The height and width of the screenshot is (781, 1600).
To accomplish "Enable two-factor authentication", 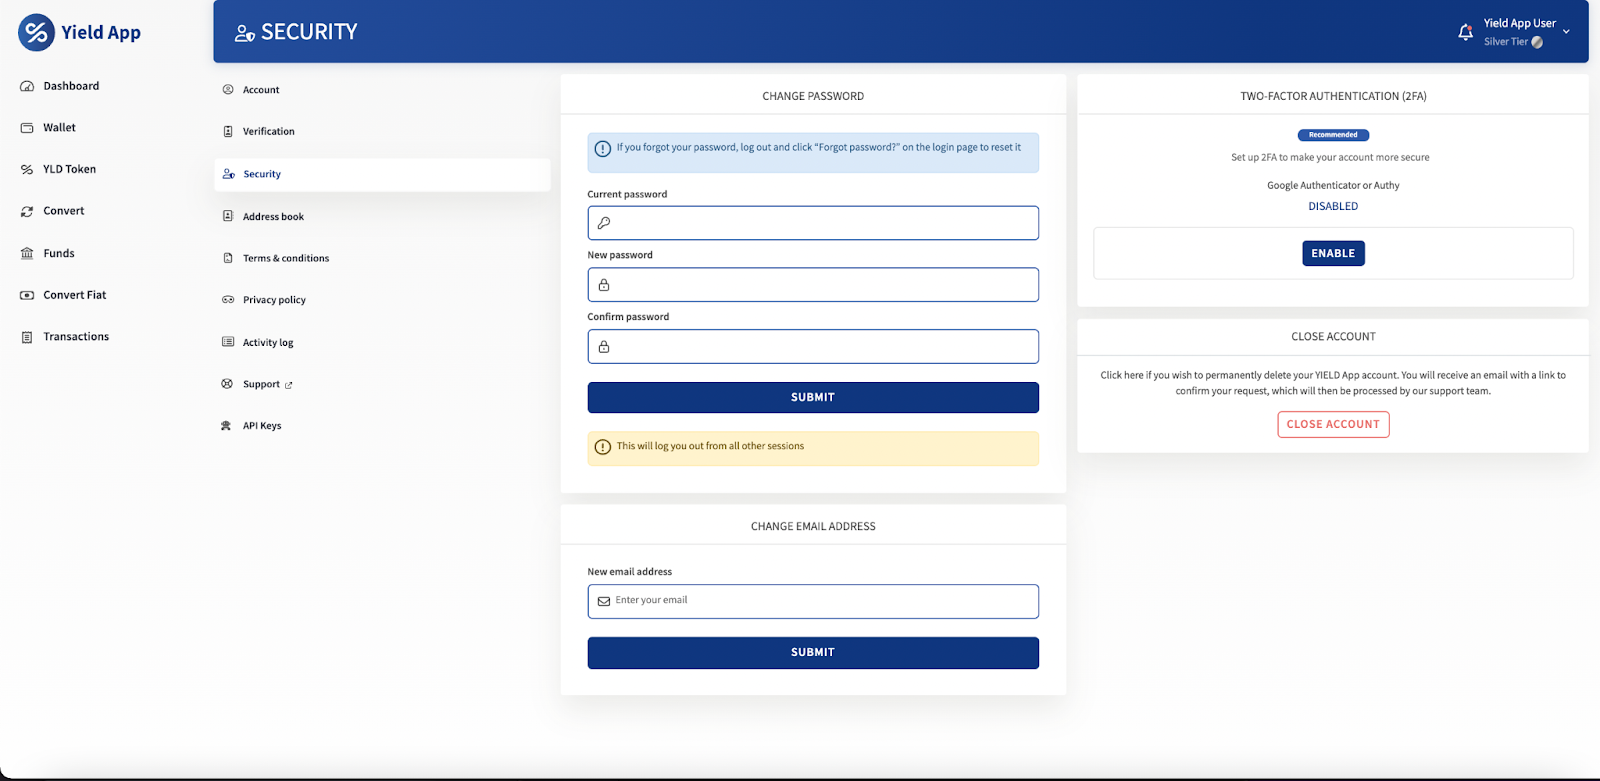I will (x=1333, y=254).
